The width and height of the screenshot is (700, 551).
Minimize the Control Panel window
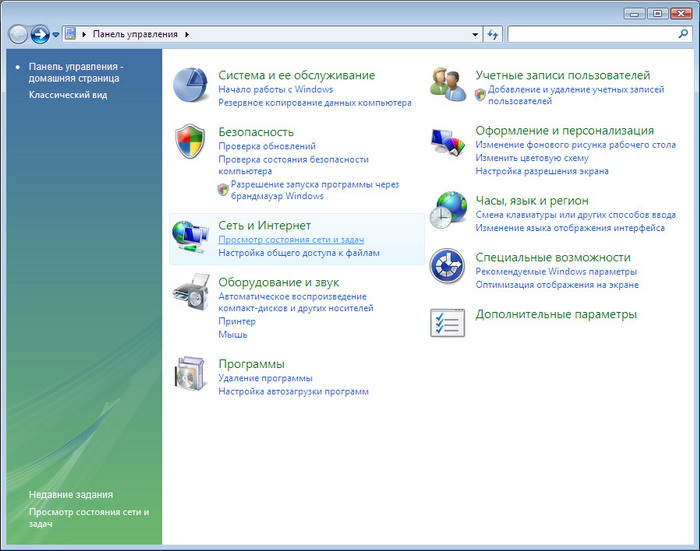coord(634,14)
